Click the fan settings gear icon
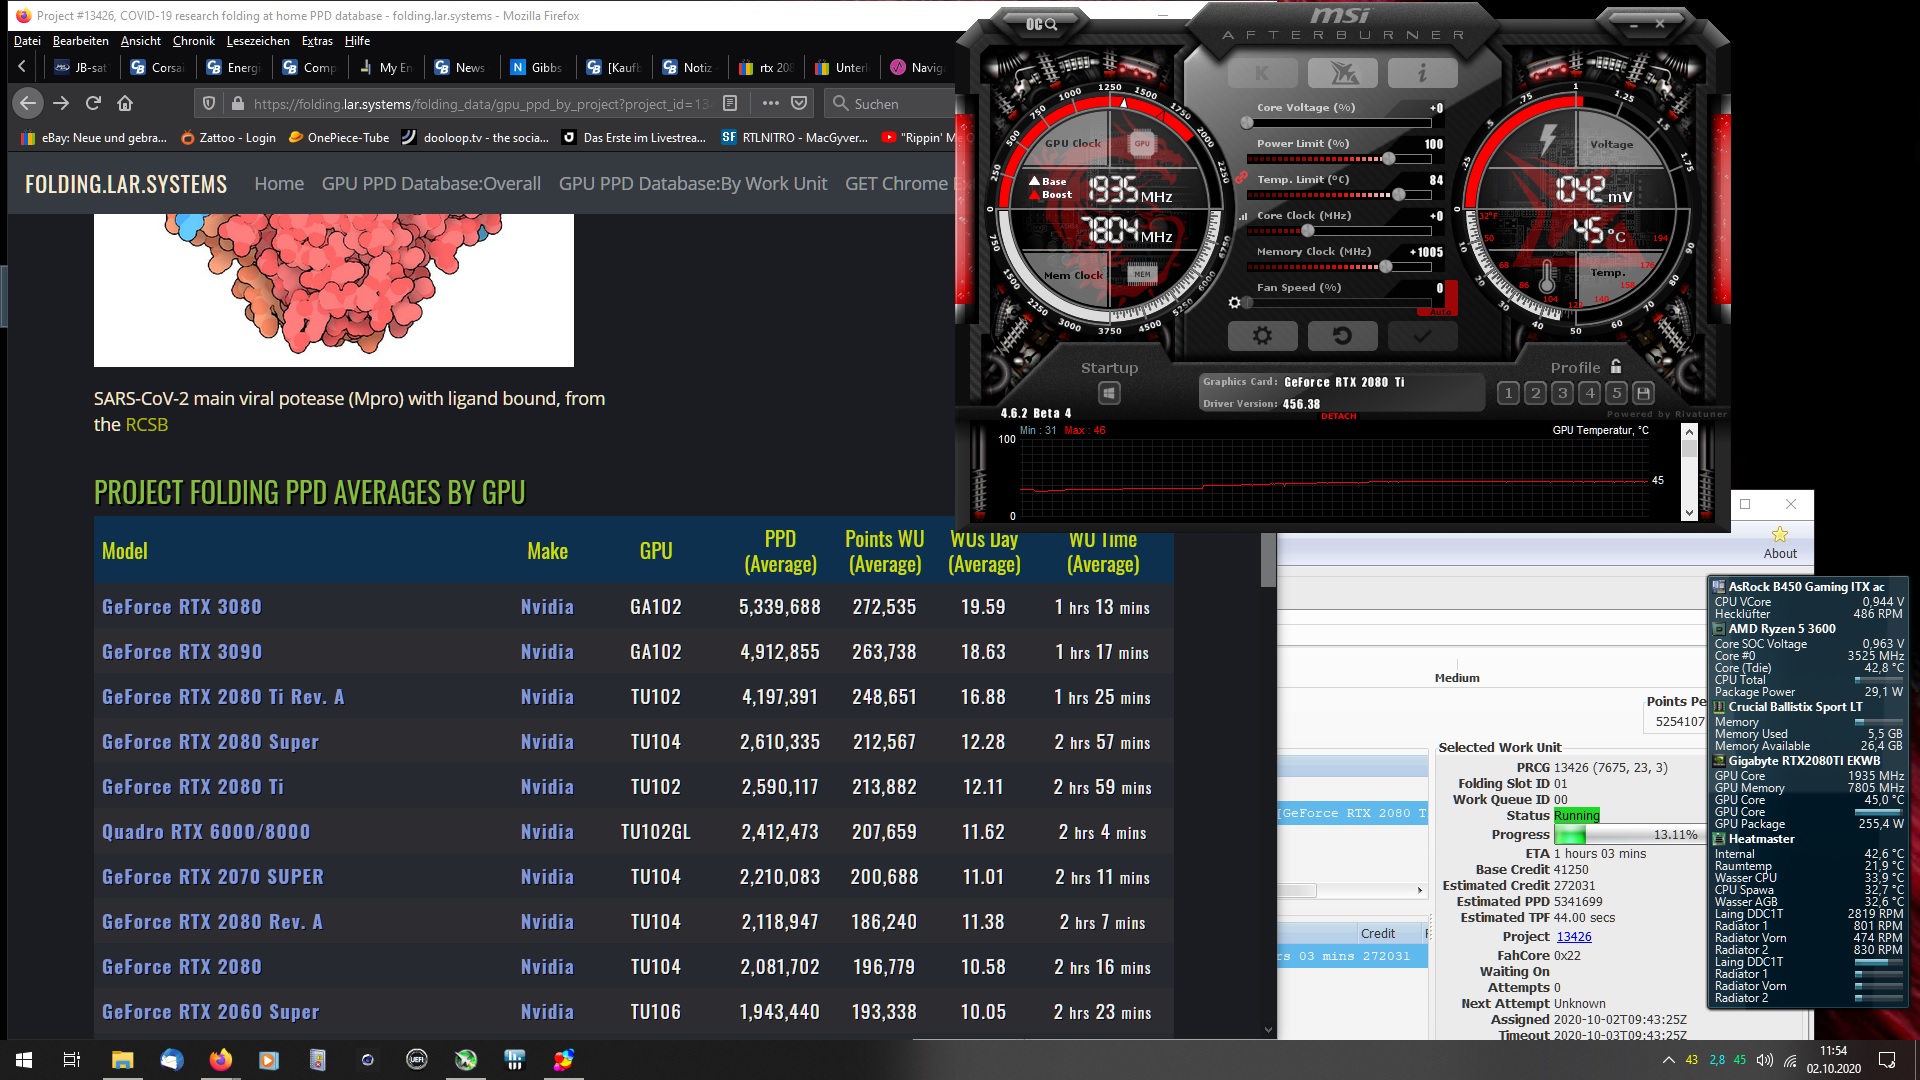Image resolution: width=1920 pixels, height=1080 pixels. click(x=1234, y=303)
